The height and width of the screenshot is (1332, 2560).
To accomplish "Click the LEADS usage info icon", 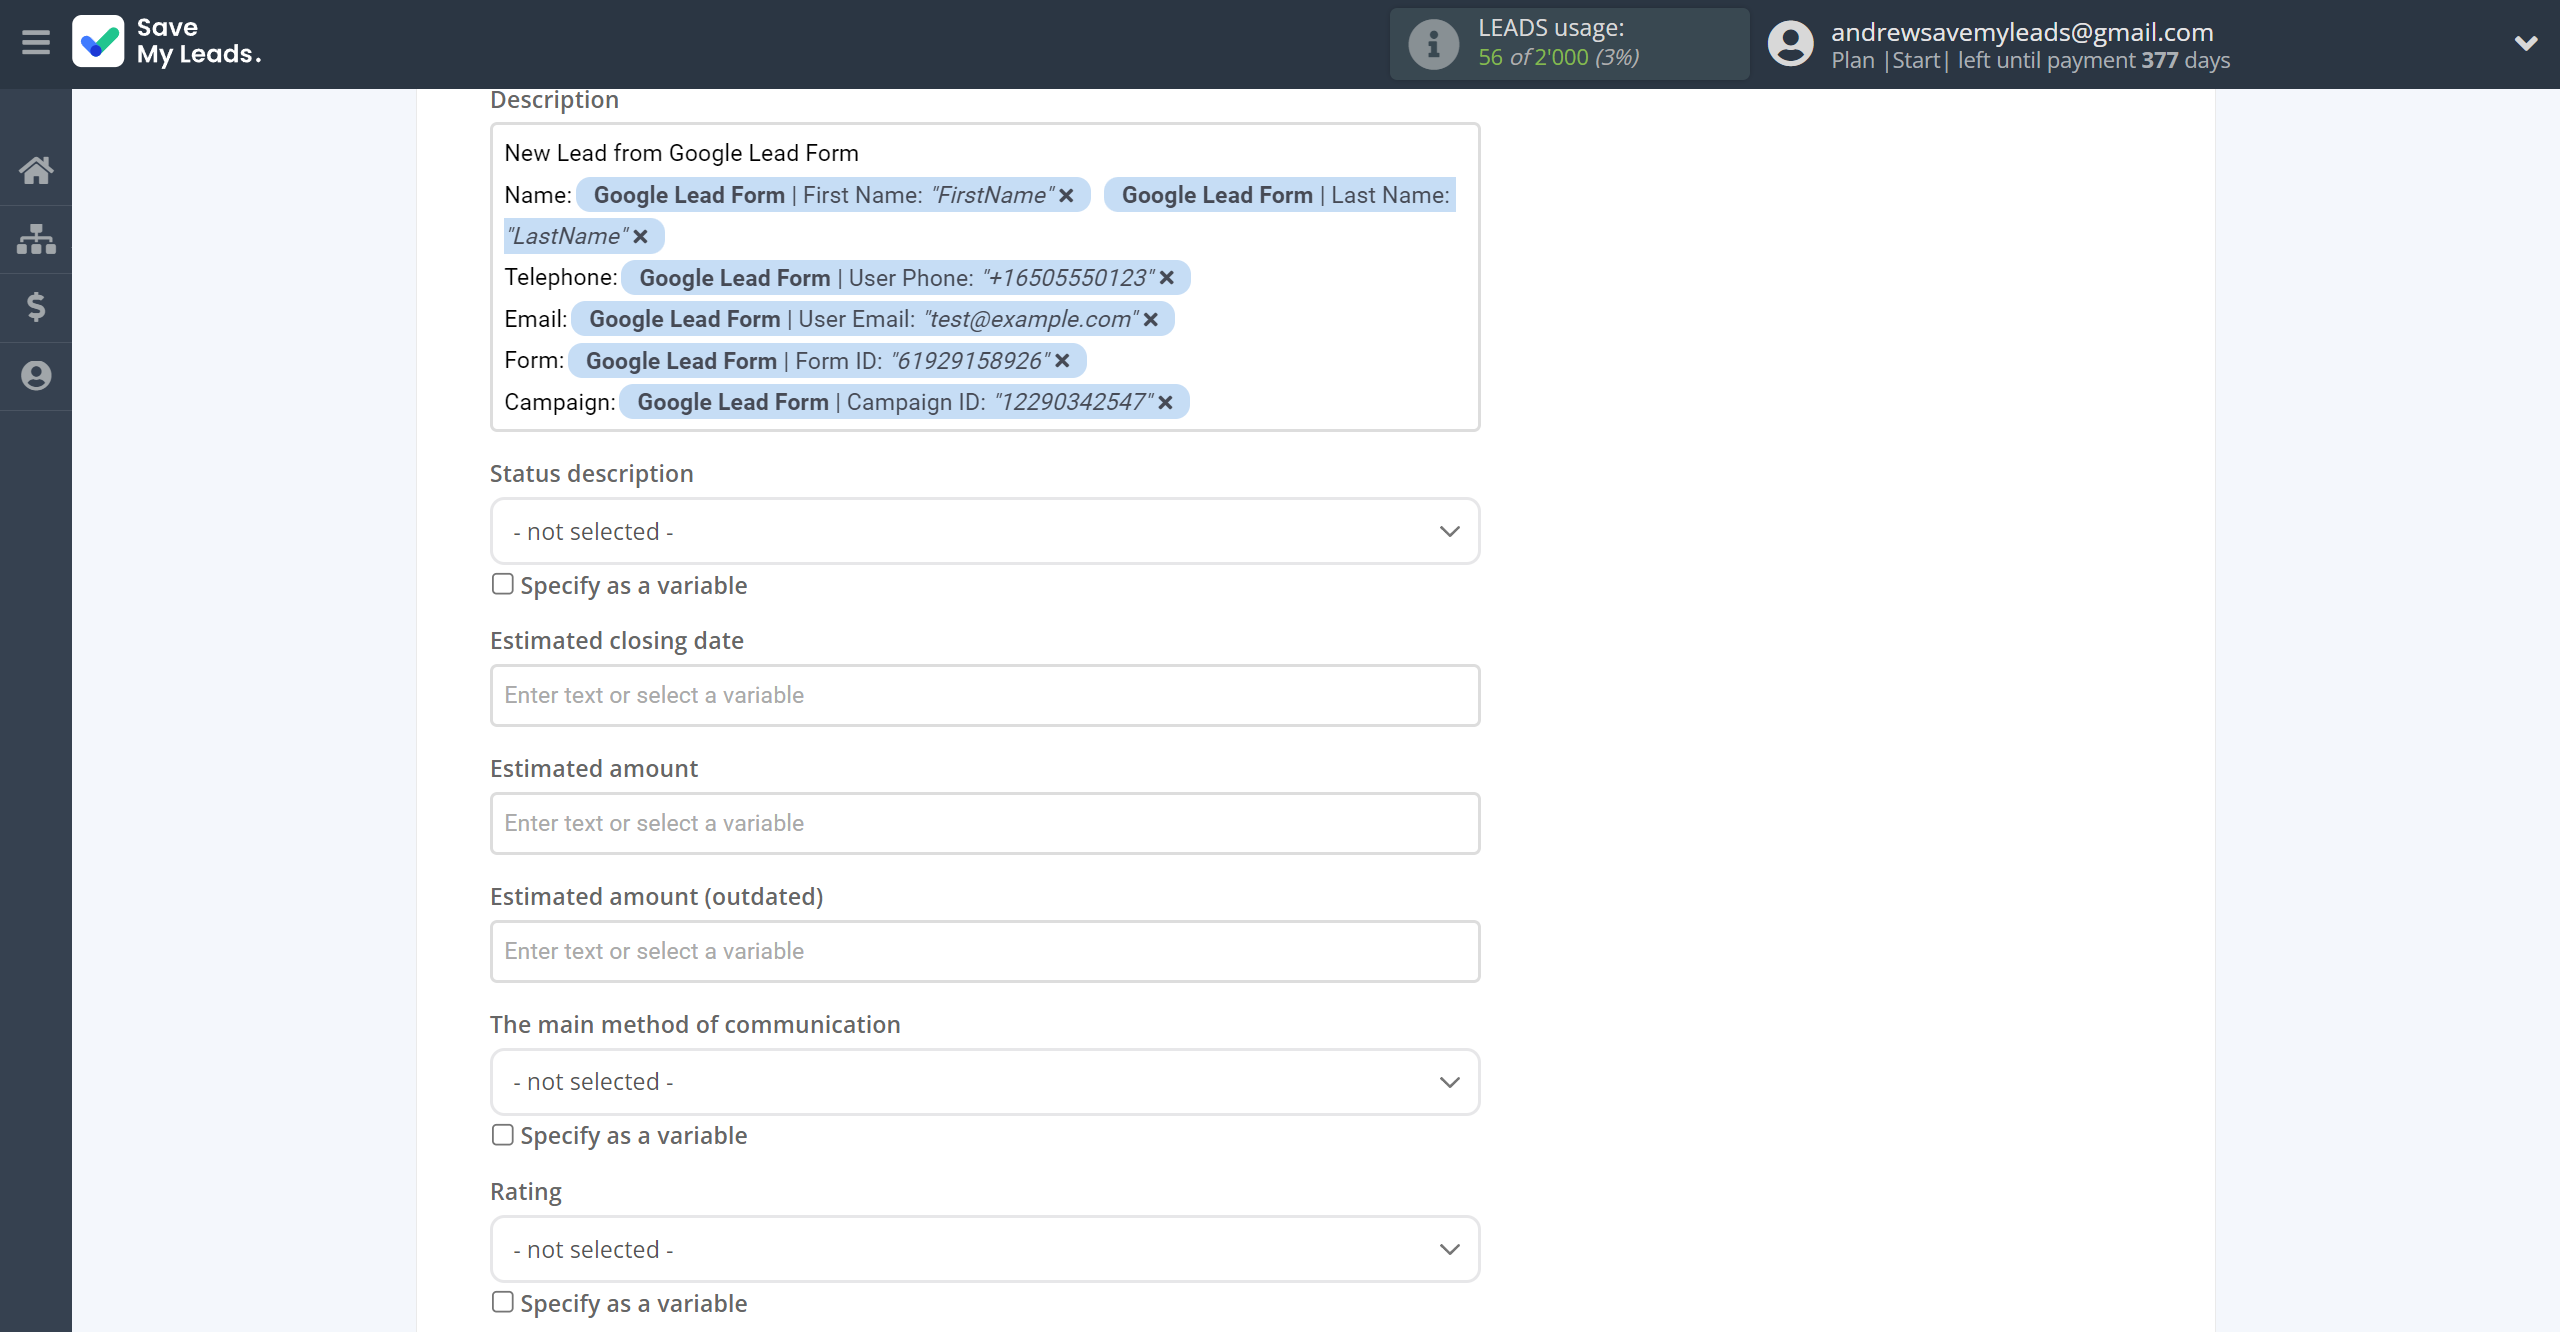I will pyautogui.click(x=1434, y=44).
